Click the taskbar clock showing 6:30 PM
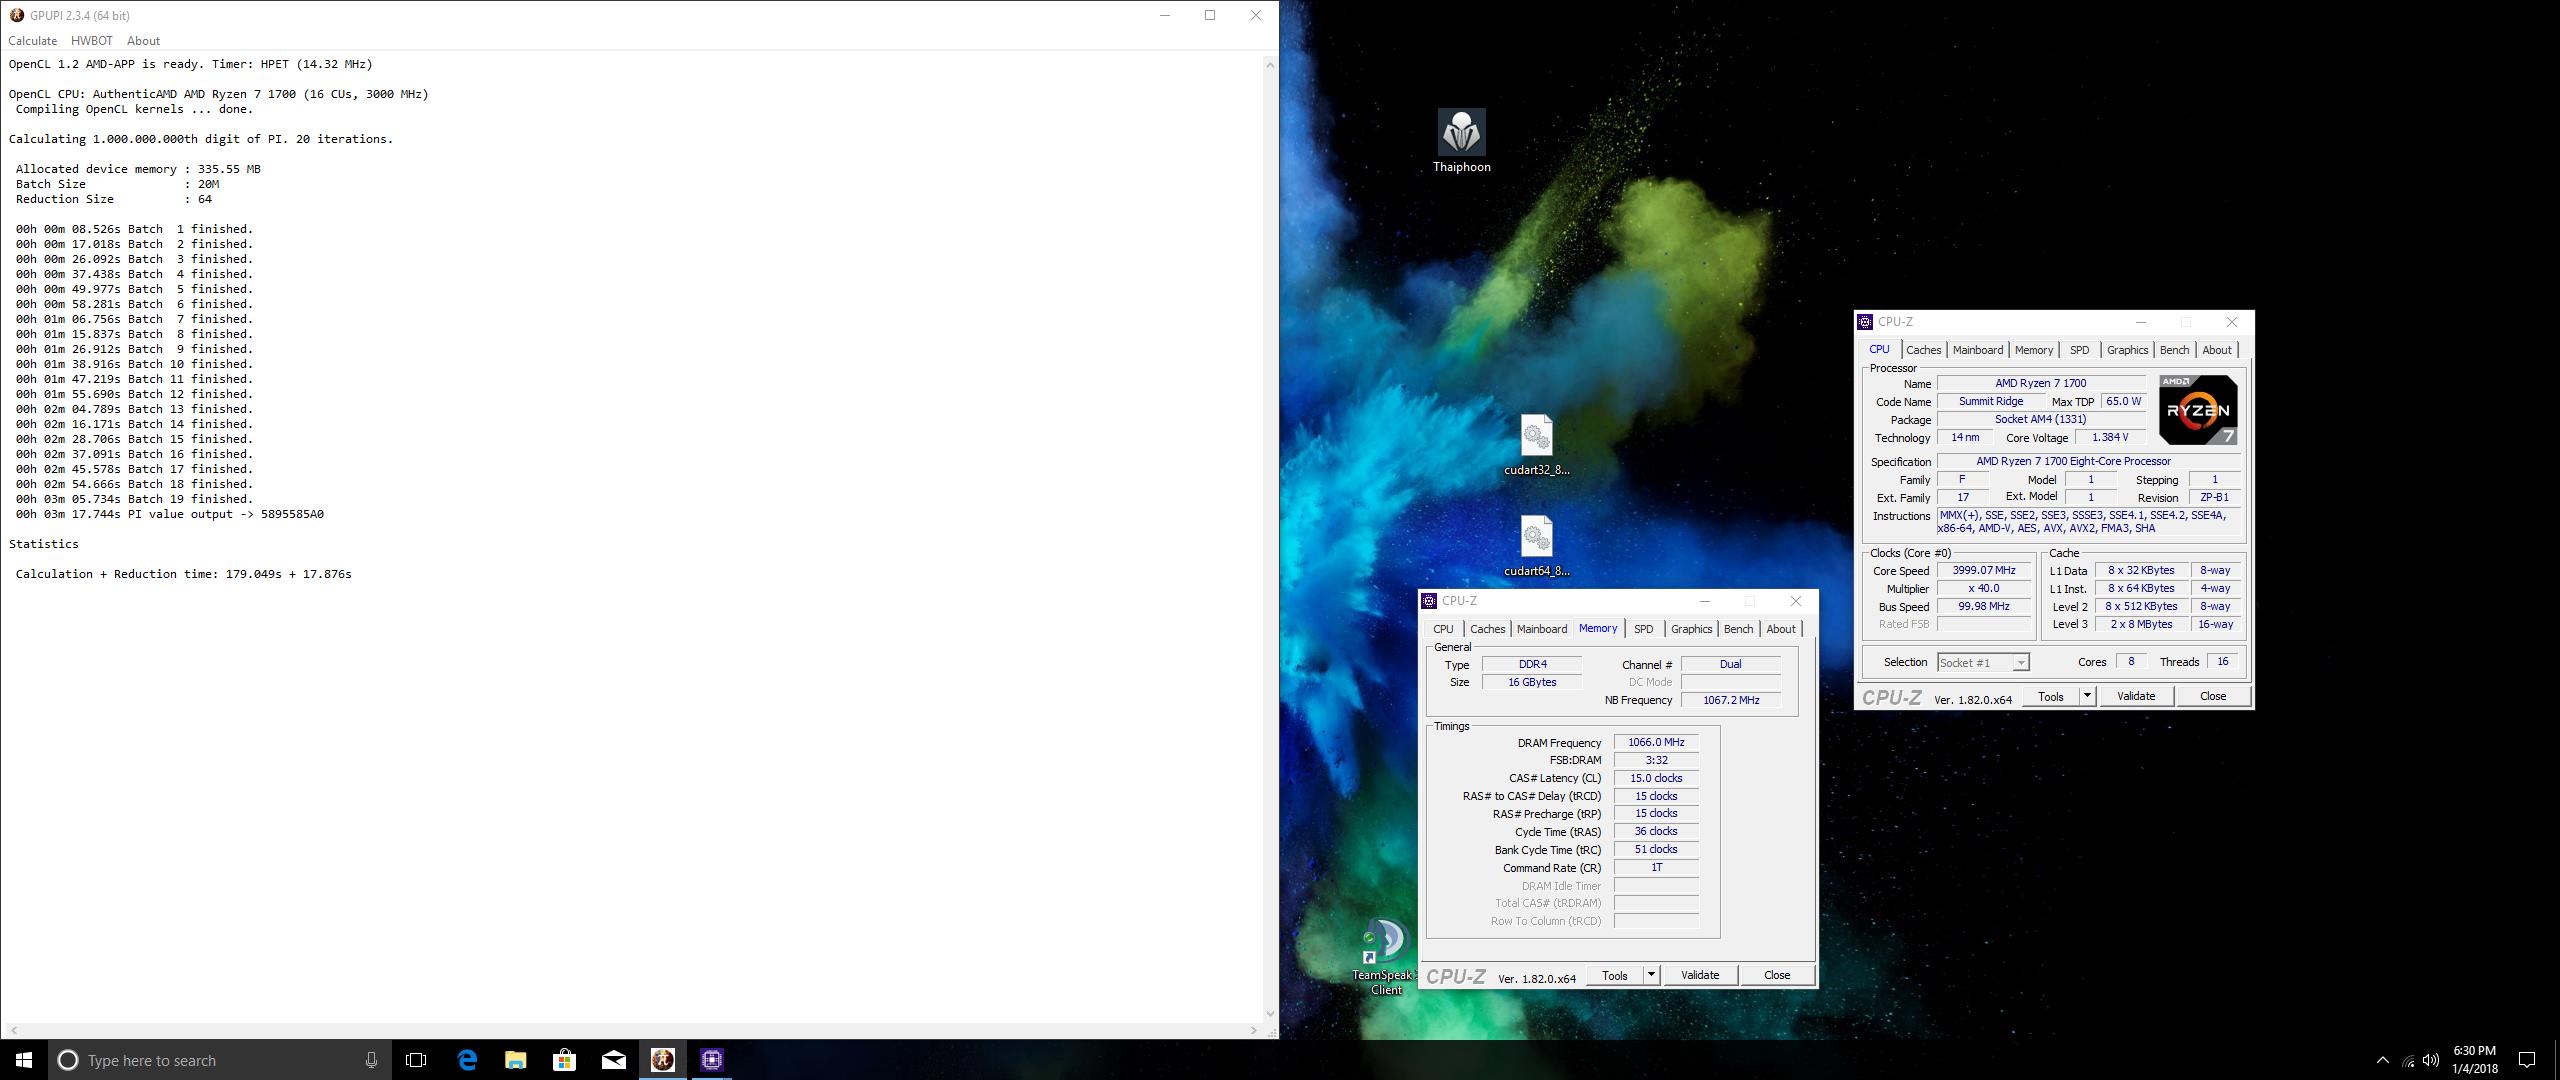This screenshot has width=2560, height=1080. click(x=2474, y=1060)
